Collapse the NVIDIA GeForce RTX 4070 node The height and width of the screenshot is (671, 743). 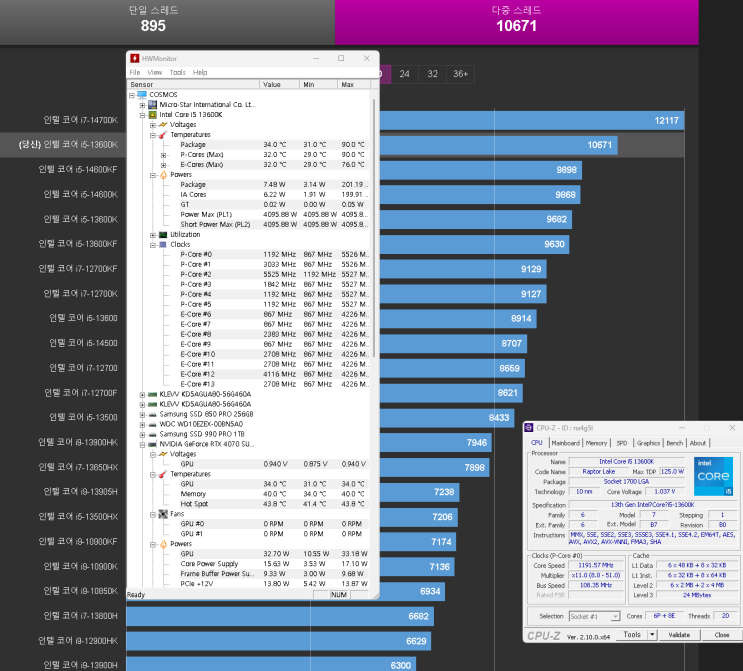(142, 444)
